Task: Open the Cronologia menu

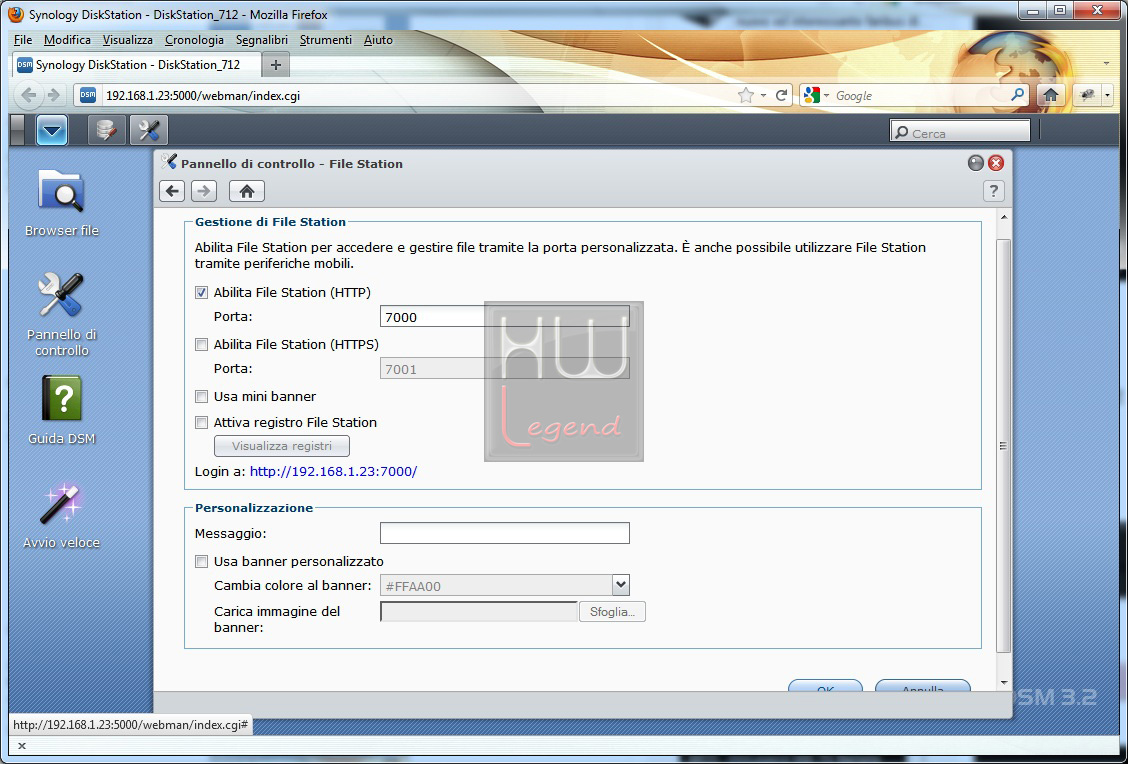Action: click(194, 40)
